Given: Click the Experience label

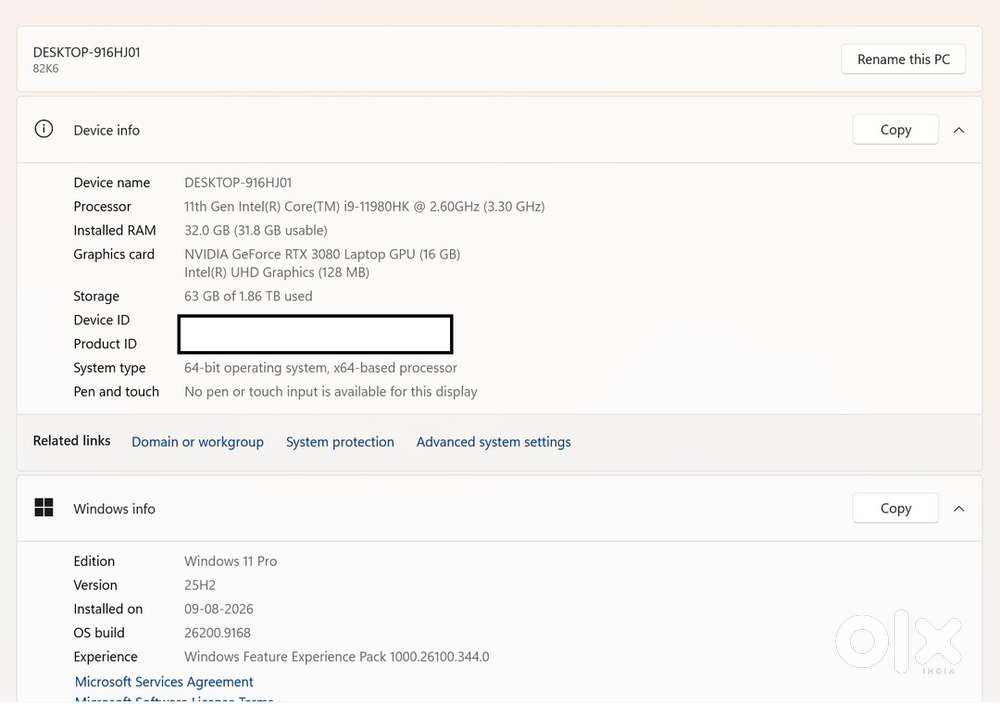Looking at the screenshot, I should [105, 657].
